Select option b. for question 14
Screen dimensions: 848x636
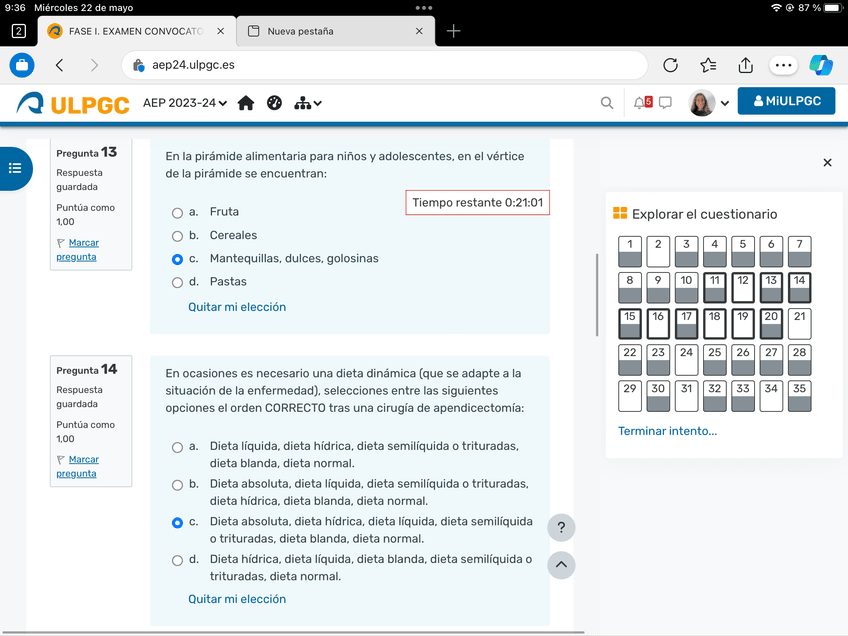point(177,484)
